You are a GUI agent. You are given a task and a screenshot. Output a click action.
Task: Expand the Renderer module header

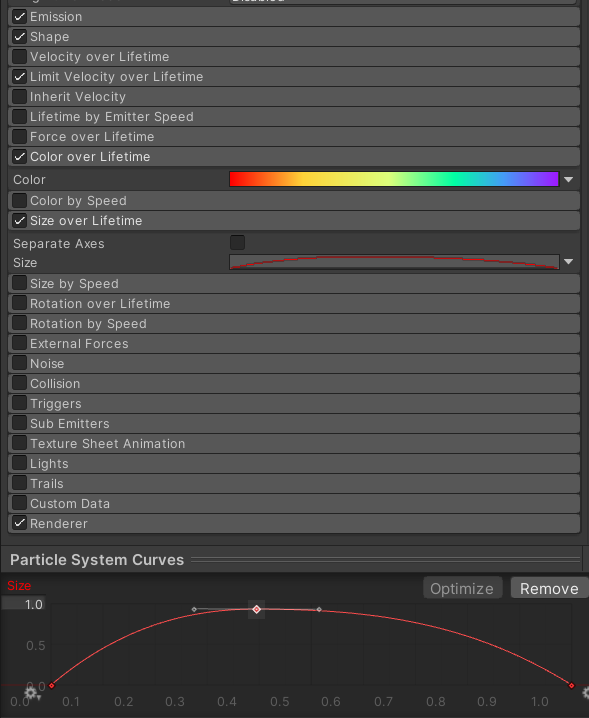[294, 523]
